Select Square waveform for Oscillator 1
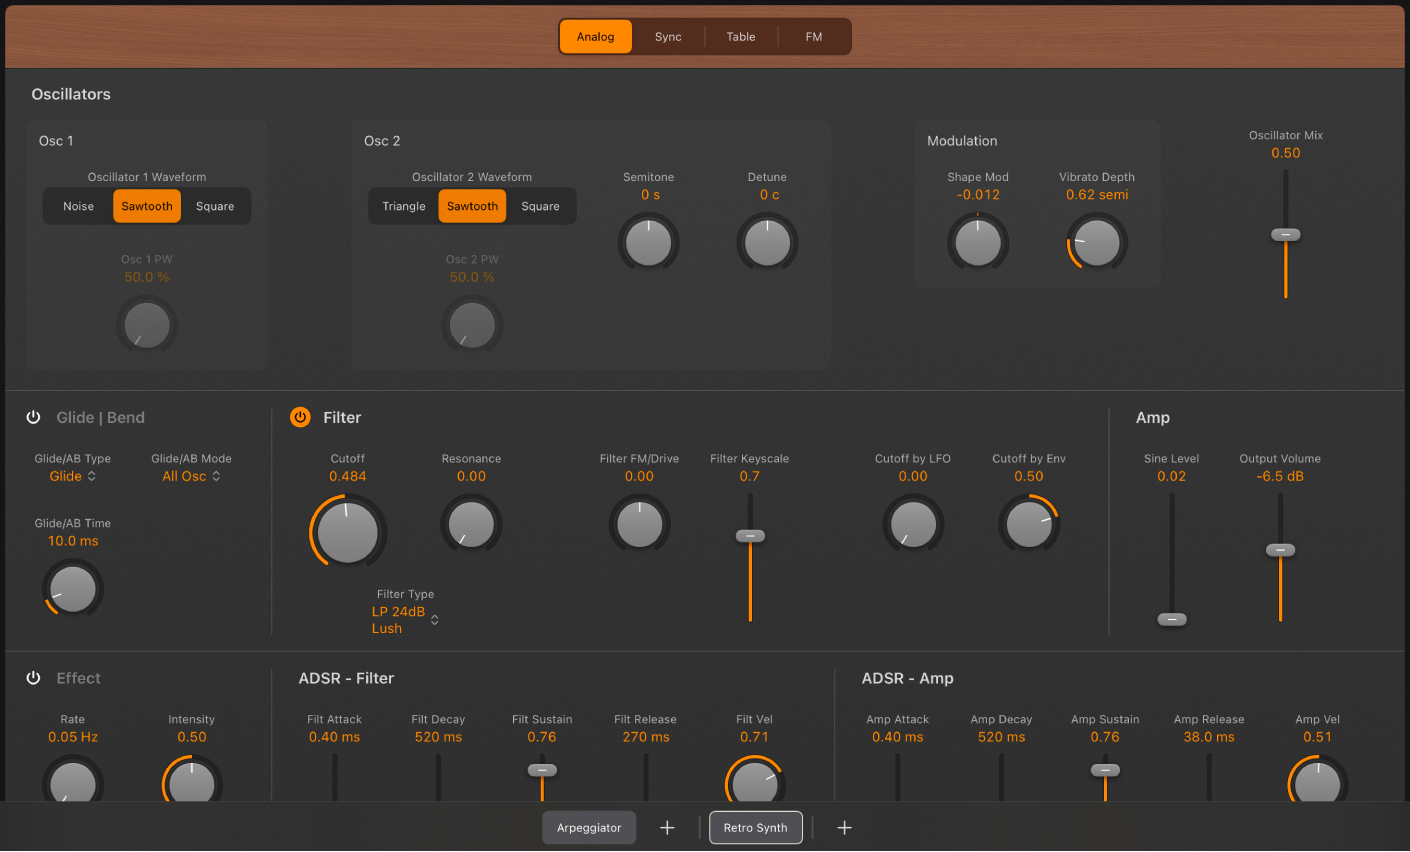The height and width of the screenshot is (852, 1410). pyautogui.click(x=216, y=206)
